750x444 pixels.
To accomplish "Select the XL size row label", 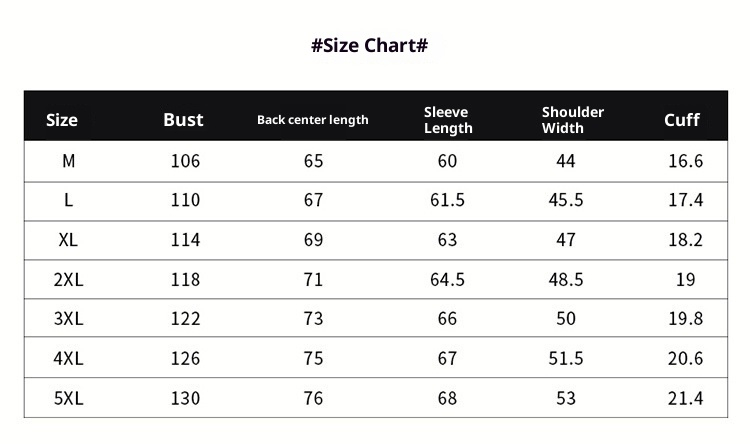I will [x=68, y=240].
